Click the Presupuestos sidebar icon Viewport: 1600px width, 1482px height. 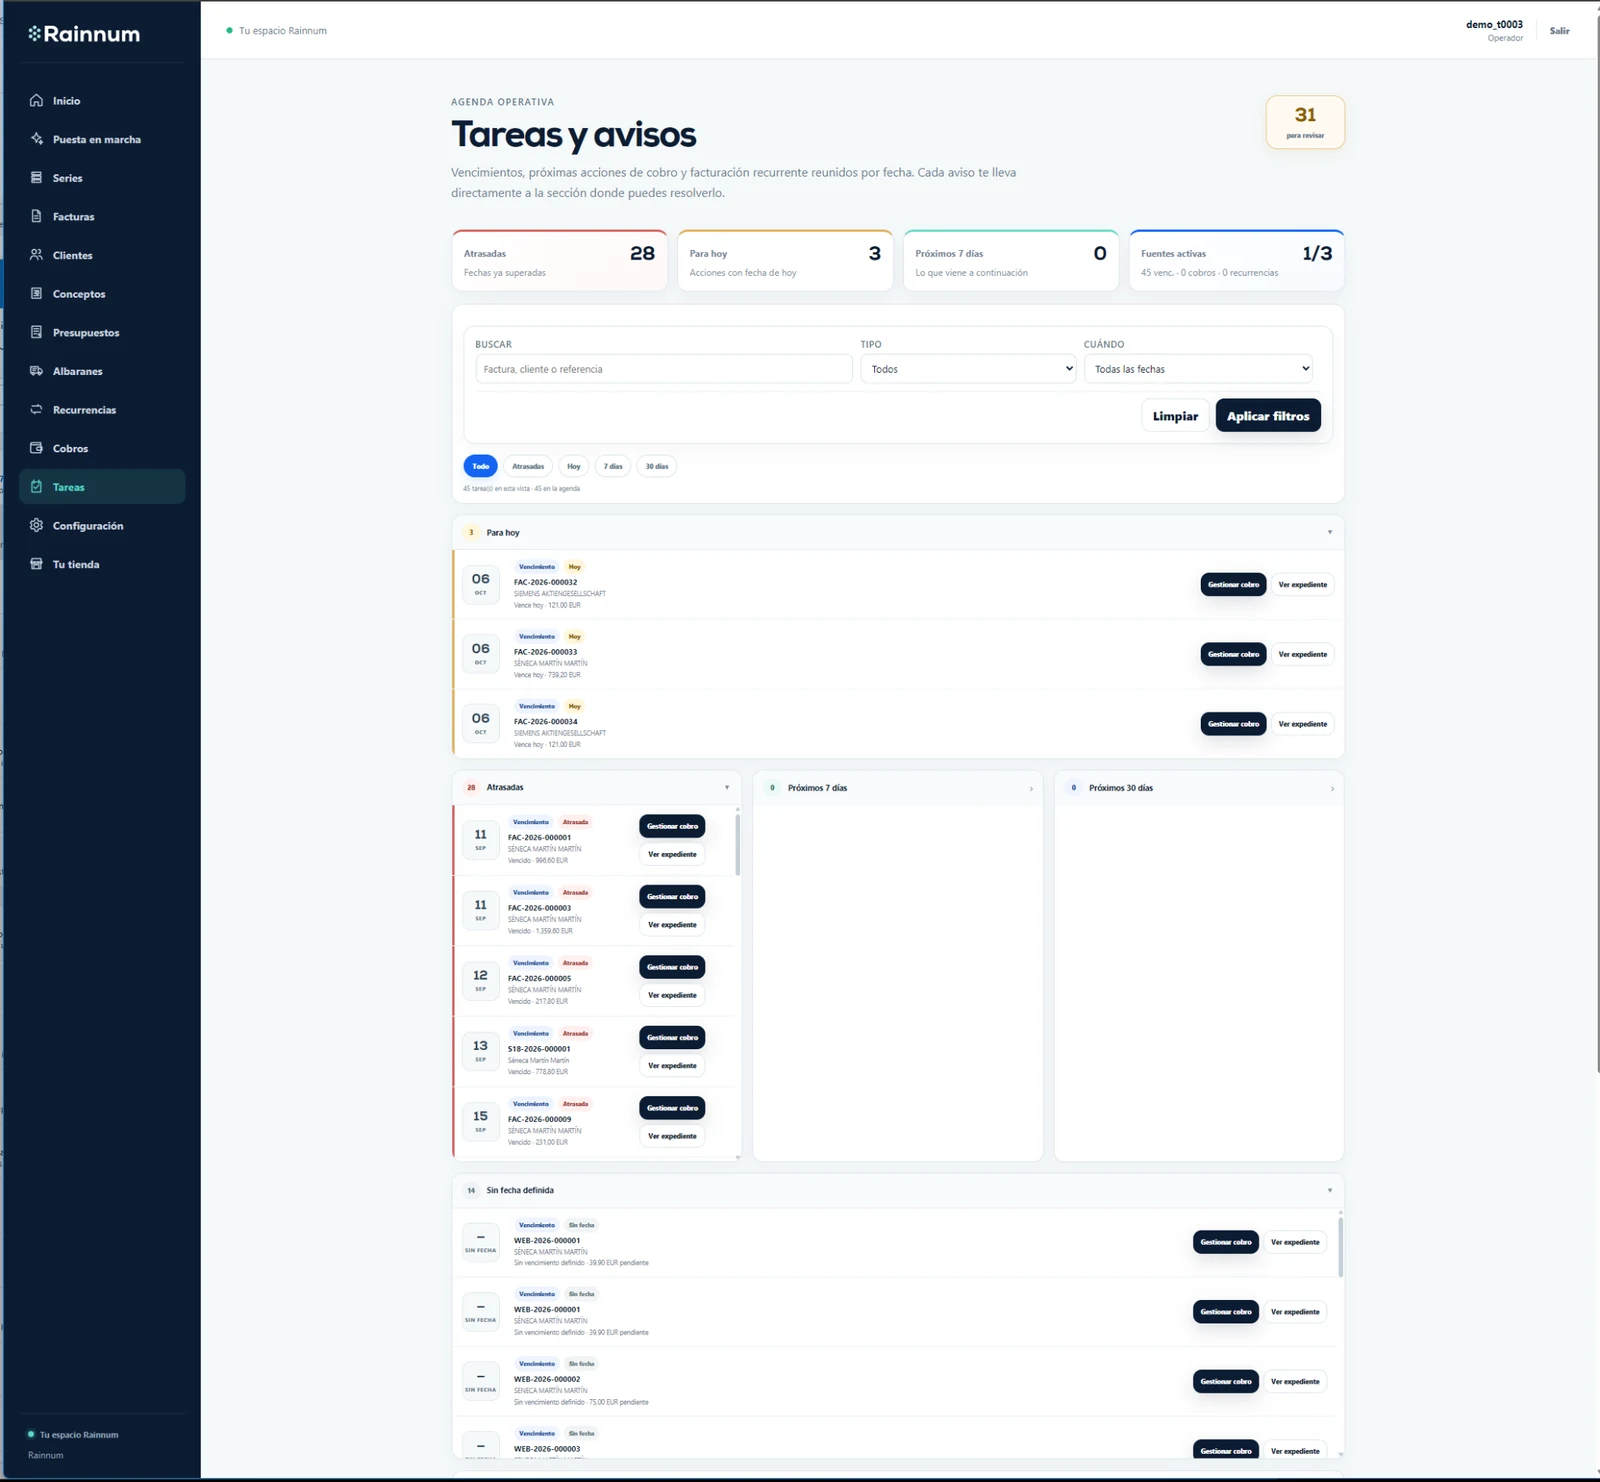tap(36, 332)
